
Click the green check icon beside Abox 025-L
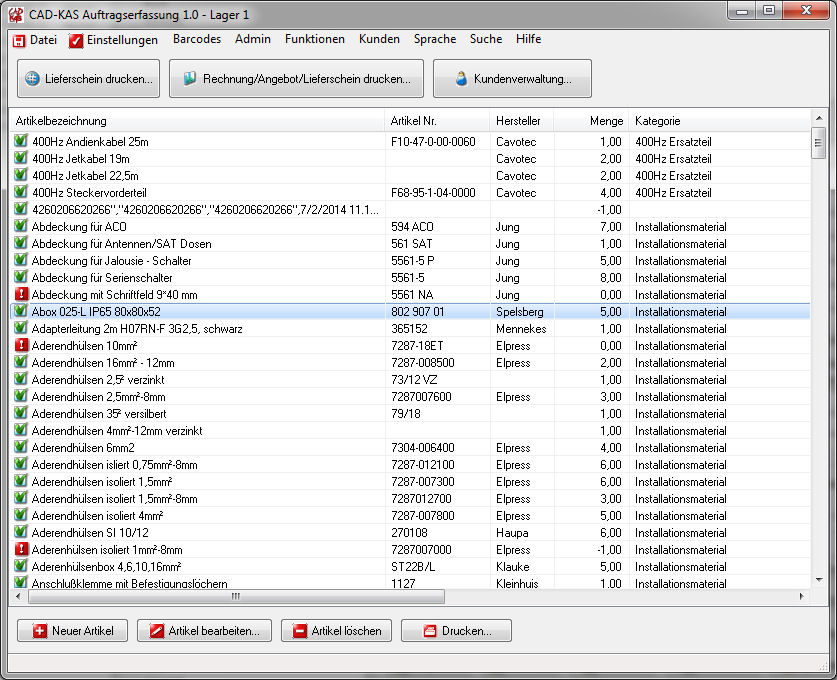point(22,311)
